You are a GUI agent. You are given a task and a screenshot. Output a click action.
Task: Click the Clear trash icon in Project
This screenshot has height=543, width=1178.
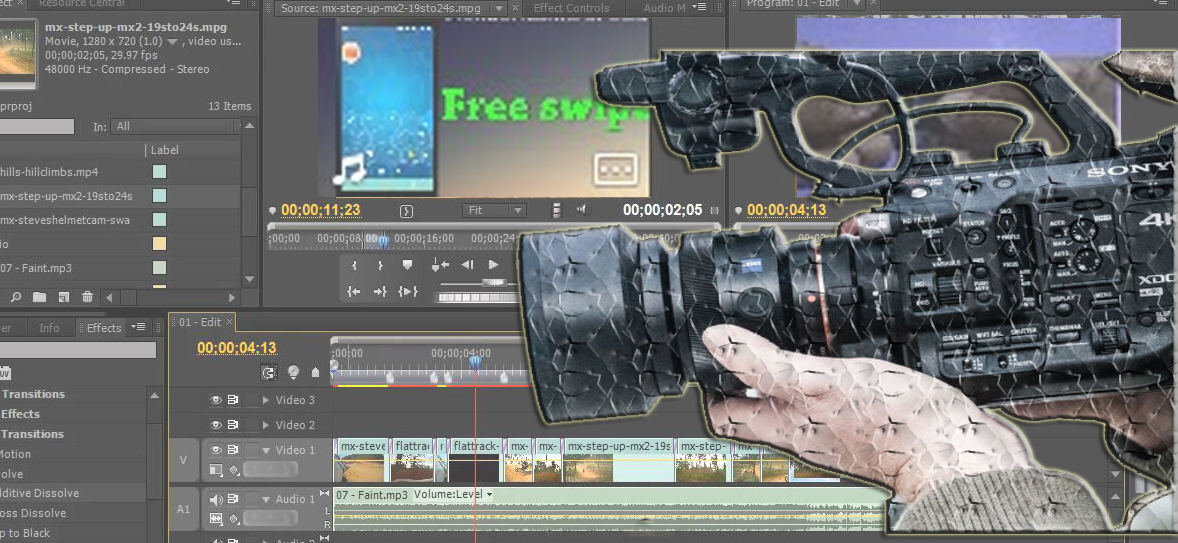(x=88, y=297)
